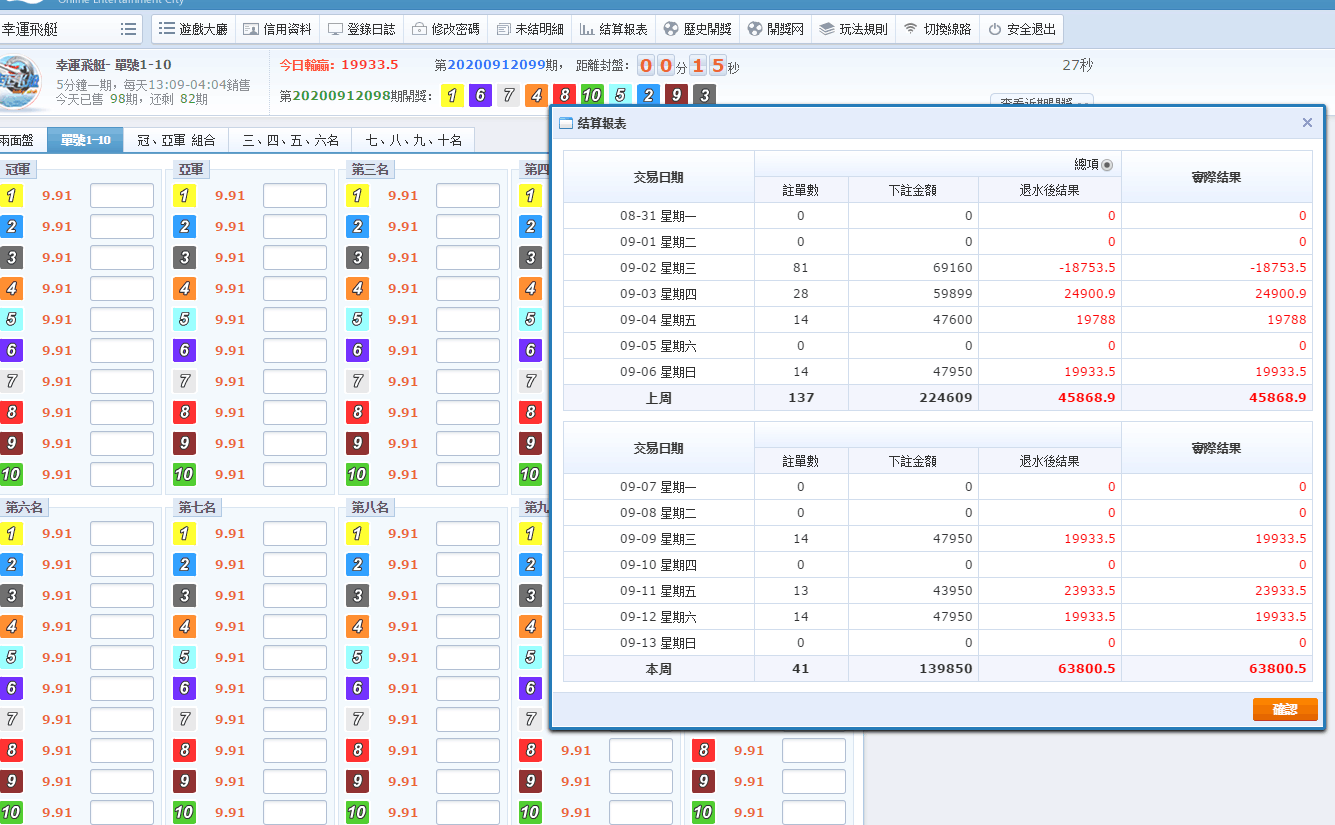Open the 登錄日誌 login log
1335x825 pixels.
pyautogui.click(x=362, y=29)
